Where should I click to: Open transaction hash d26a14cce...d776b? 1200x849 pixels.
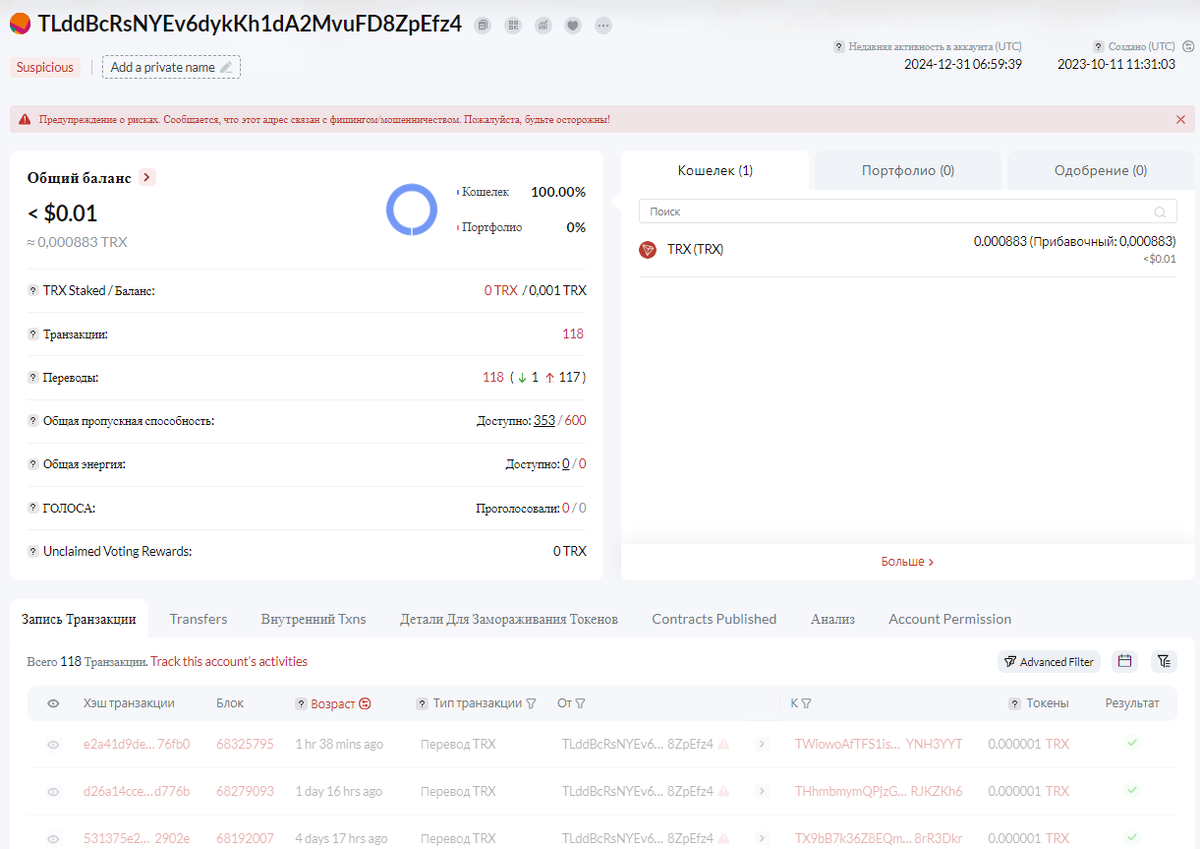coord(136,792)
